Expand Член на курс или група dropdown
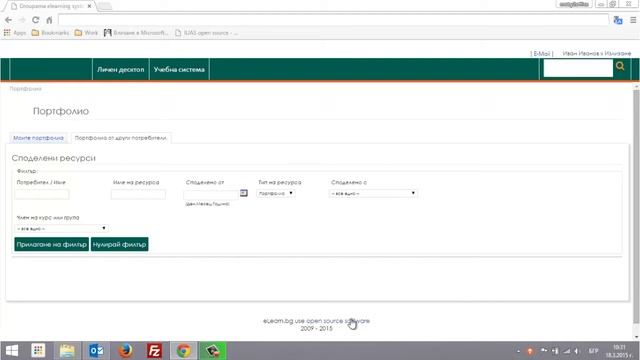Image resolution: width=640 pixels, height=360 pixels. tap(61, 228)
